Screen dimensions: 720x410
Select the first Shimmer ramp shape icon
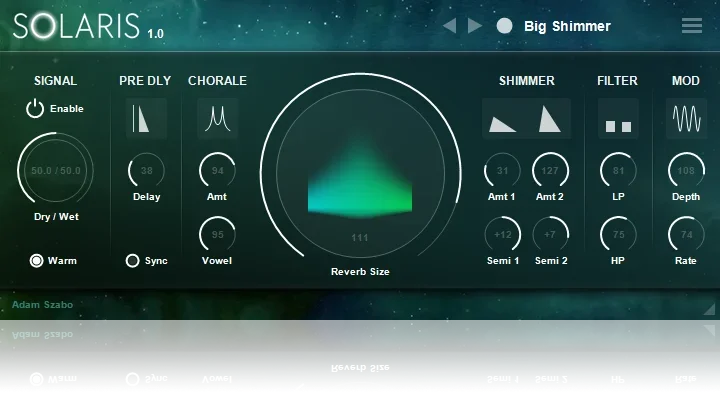[502, 119]
